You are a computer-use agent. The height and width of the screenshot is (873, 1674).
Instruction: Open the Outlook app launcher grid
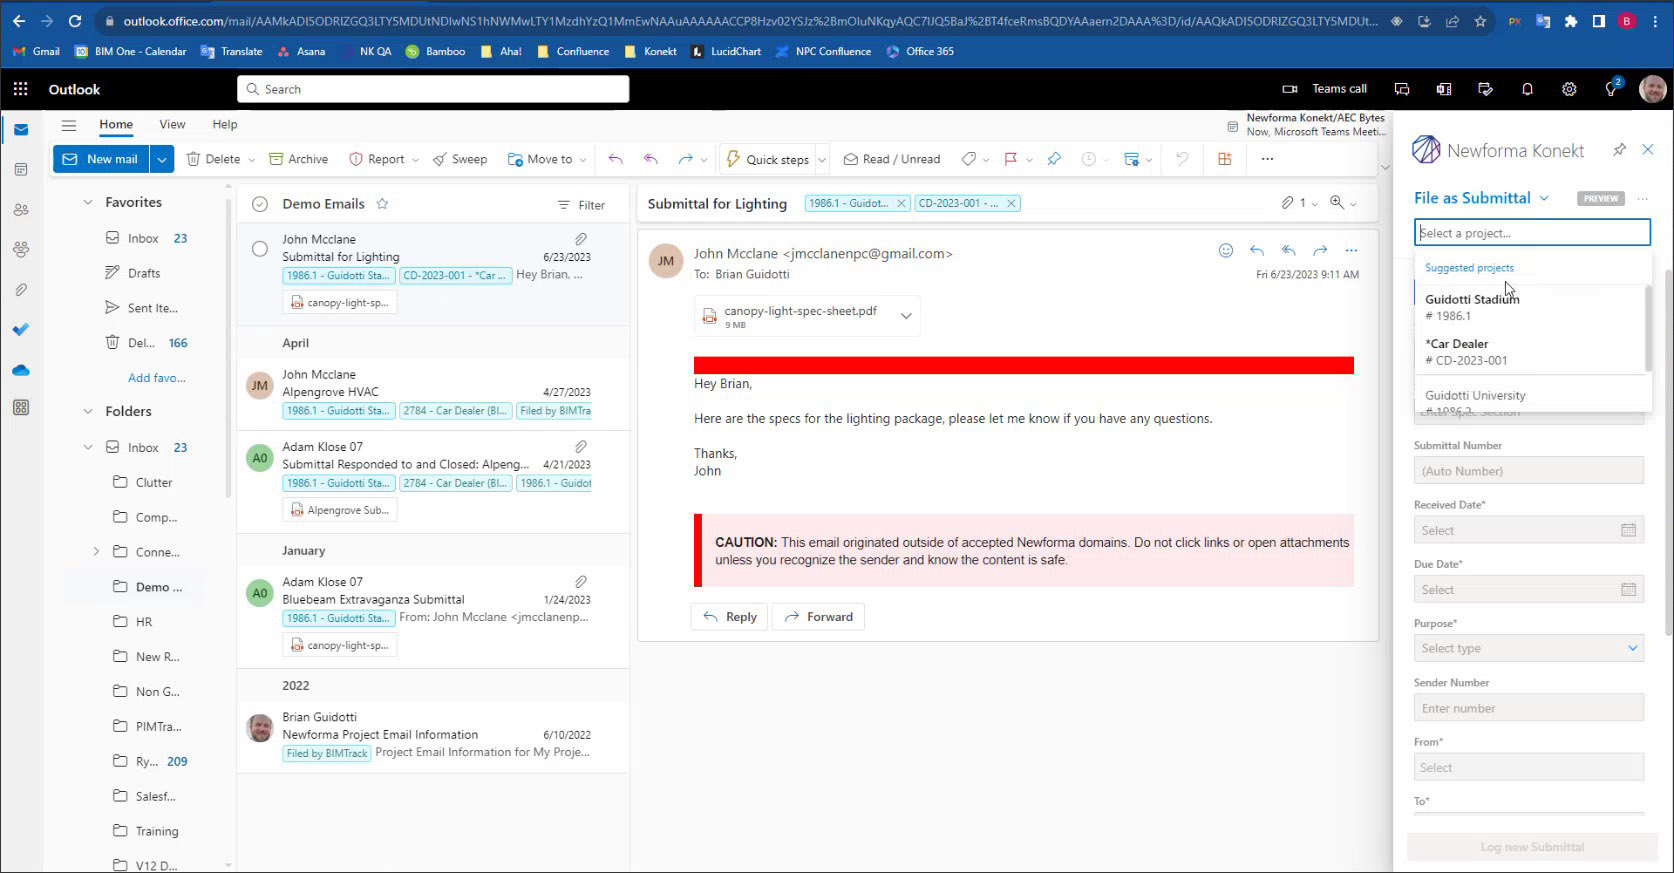point(20,89)
